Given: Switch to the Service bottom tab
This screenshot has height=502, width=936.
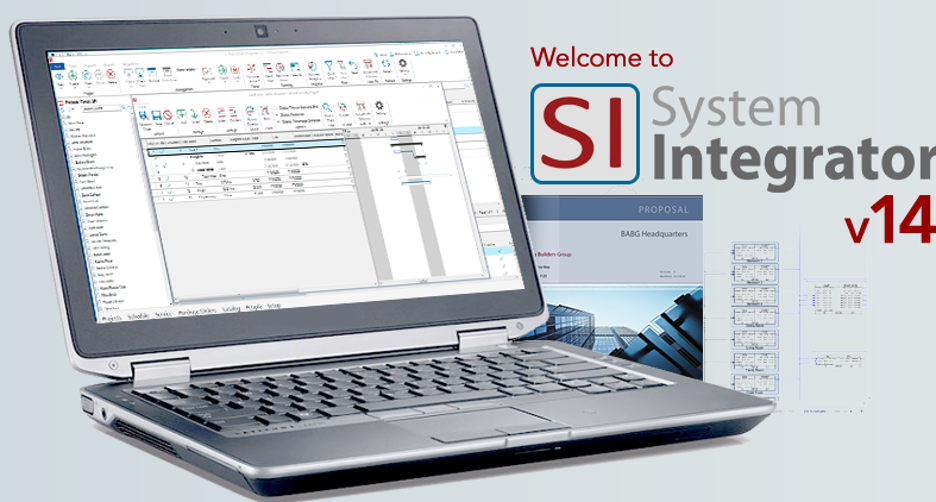Looking at the screenshot, I should [x=164, y=314].
